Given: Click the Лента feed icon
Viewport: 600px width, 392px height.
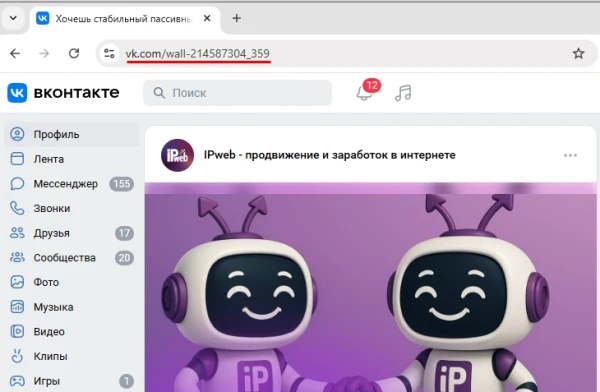Looking at the screenshot, I should click(17, 159).
